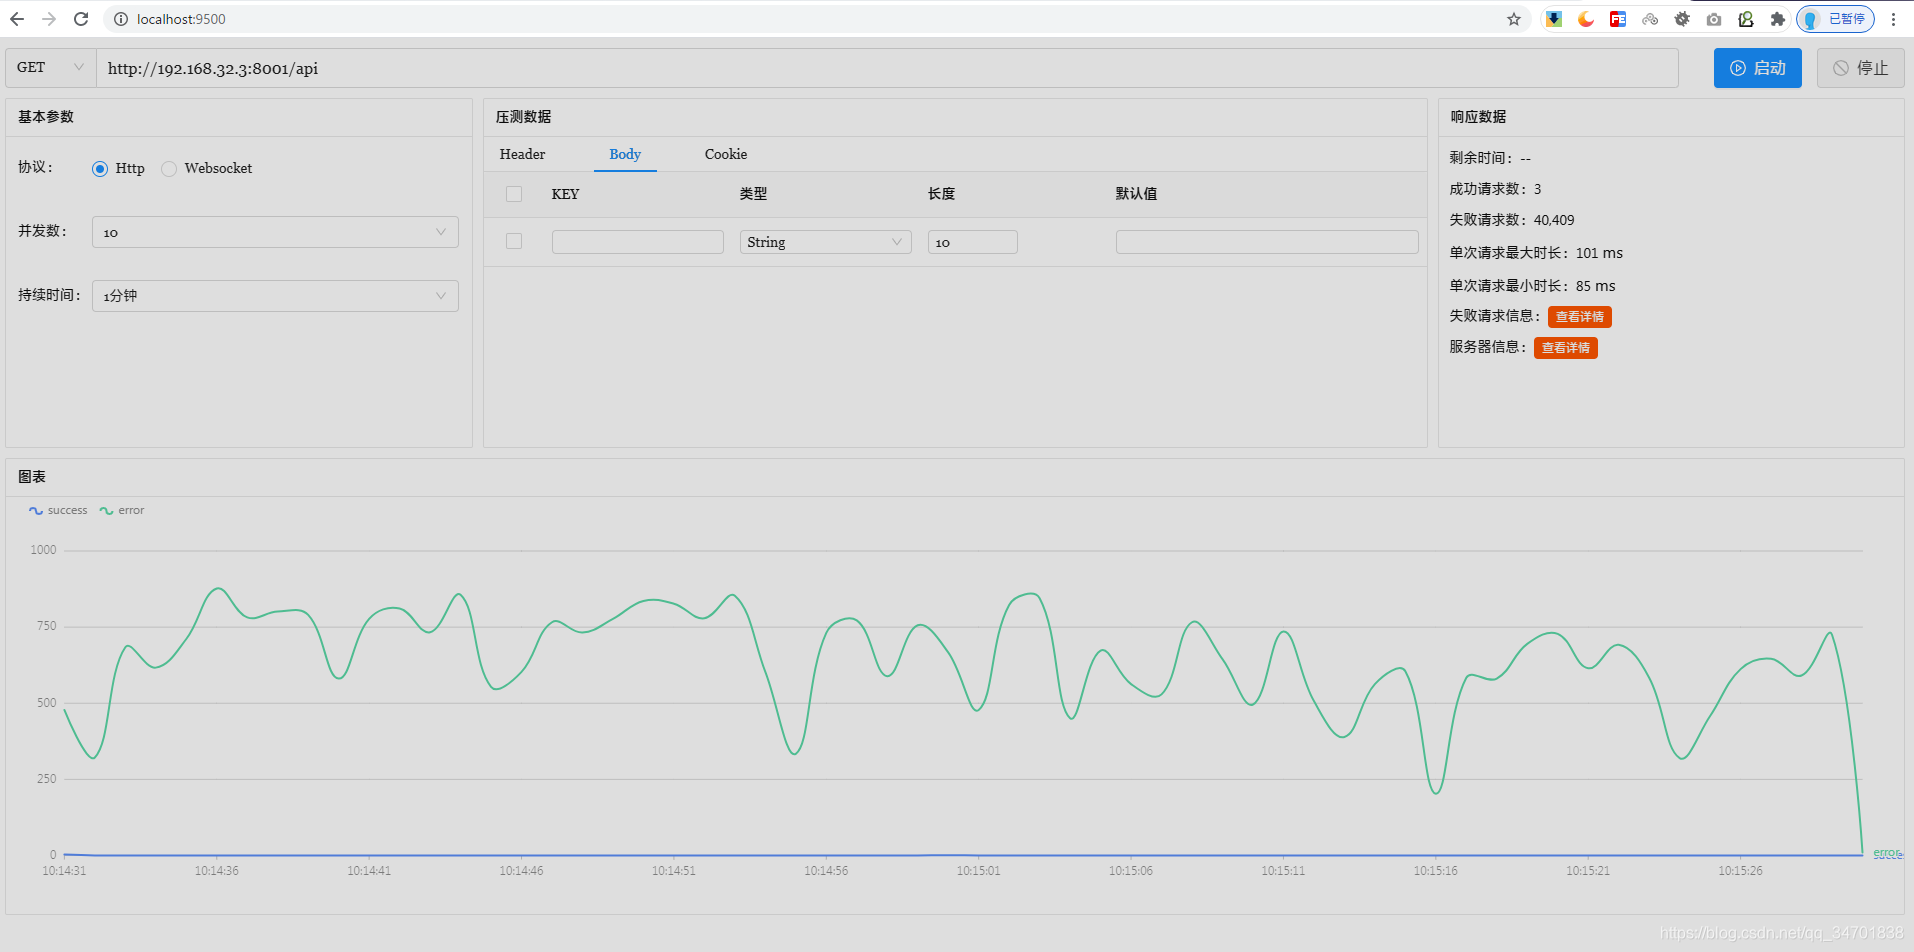Switch to the Cookie tab
1914x952 pixels.
[725, 154]
